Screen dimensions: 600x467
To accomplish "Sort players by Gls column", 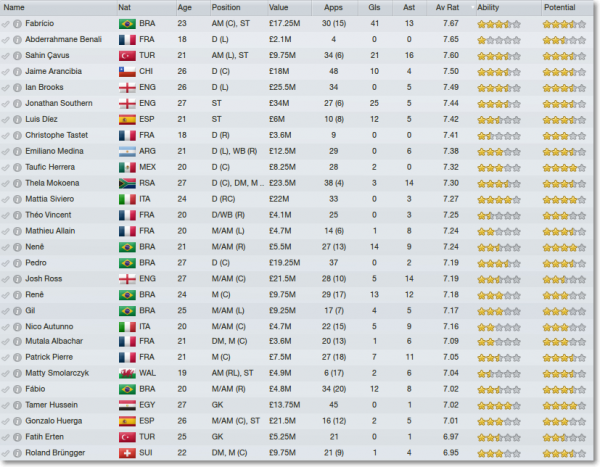I will [375, 8].
